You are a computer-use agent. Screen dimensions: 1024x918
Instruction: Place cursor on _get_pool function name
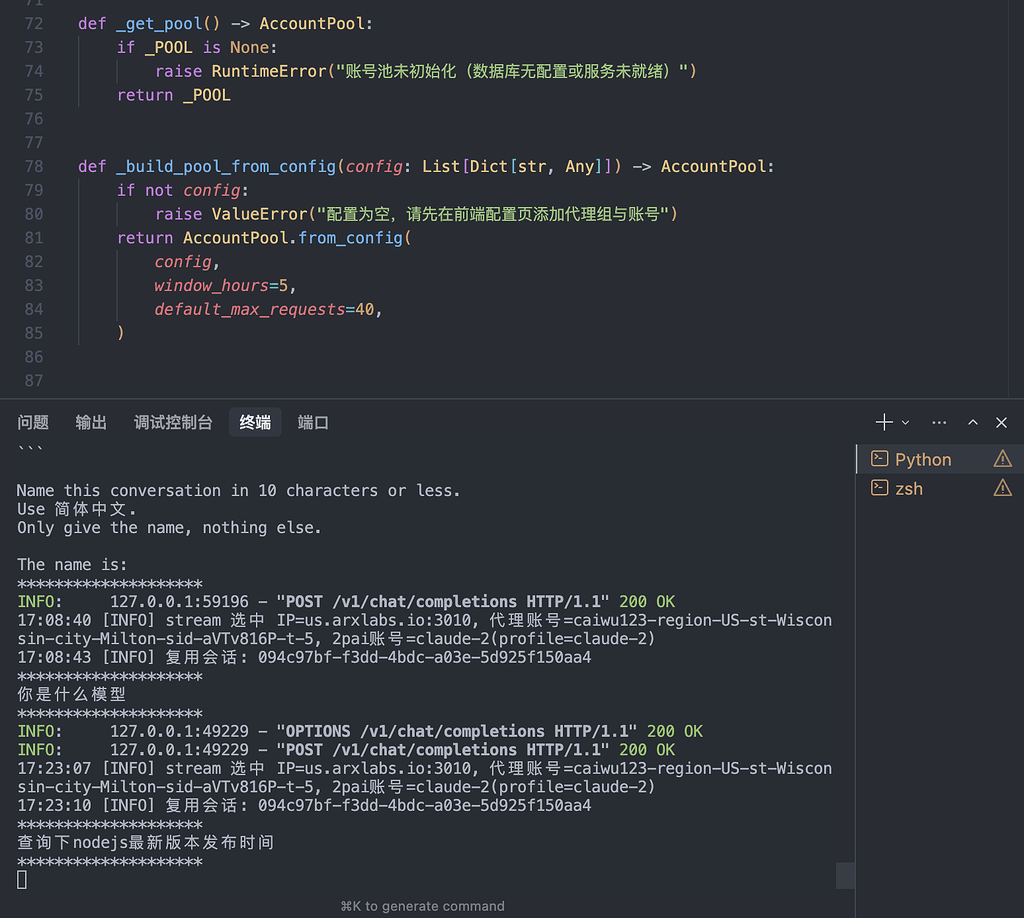(160, 24)
